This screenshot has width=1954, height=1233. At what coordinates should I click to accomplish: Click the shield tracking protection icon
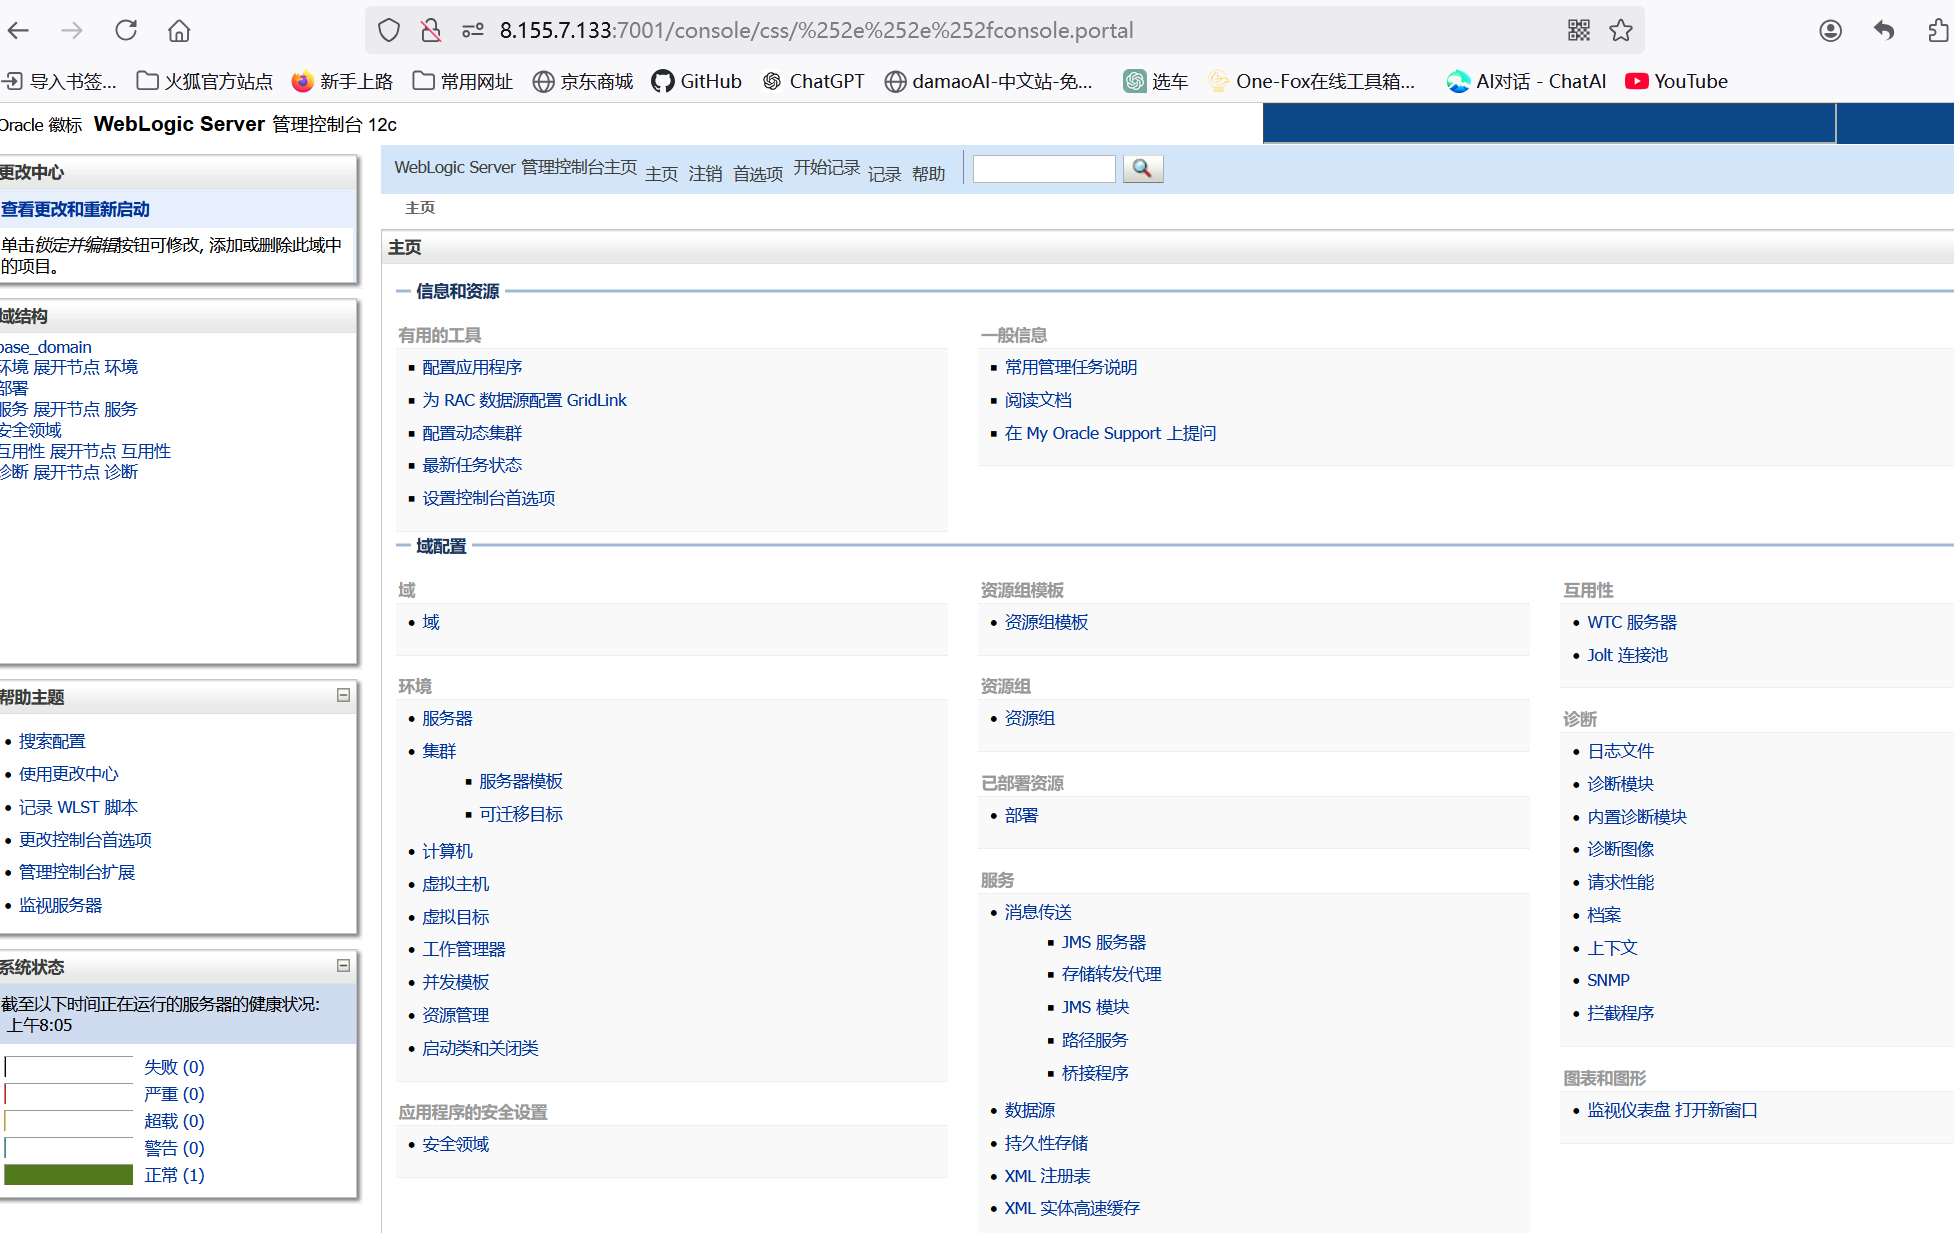(x=389, y=31)
